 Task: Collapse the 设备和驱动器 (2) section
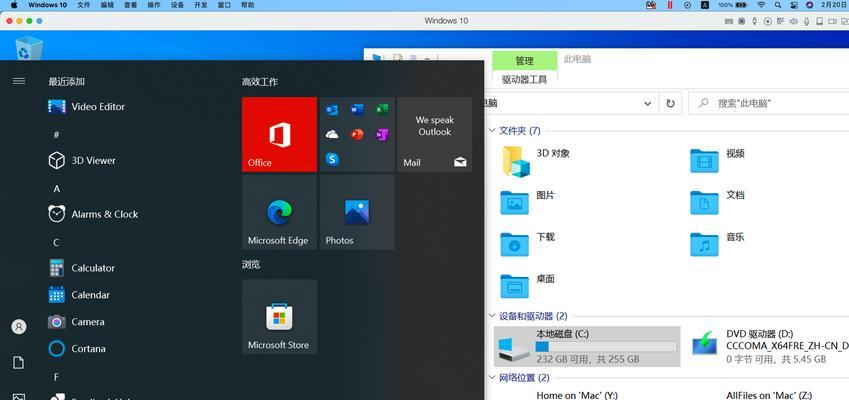click(x=492, y=316)
